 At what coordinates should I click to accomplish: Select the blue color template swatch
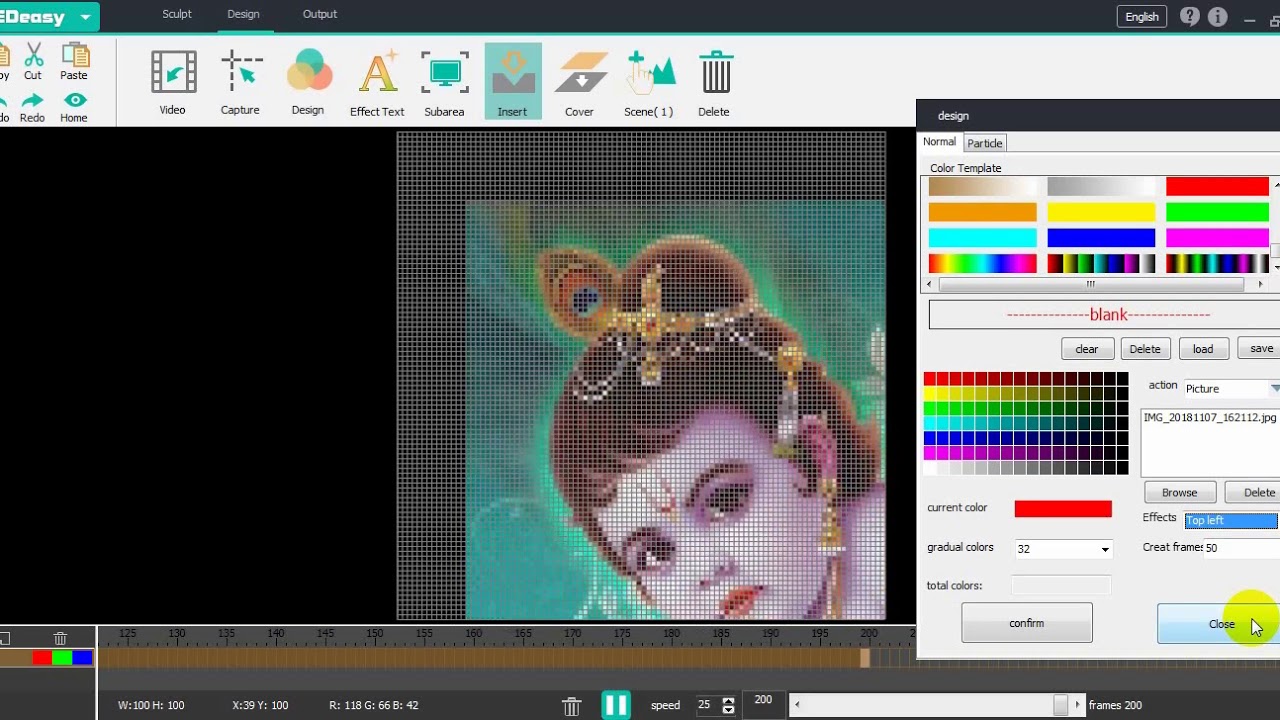click(x=1101, y=238)
